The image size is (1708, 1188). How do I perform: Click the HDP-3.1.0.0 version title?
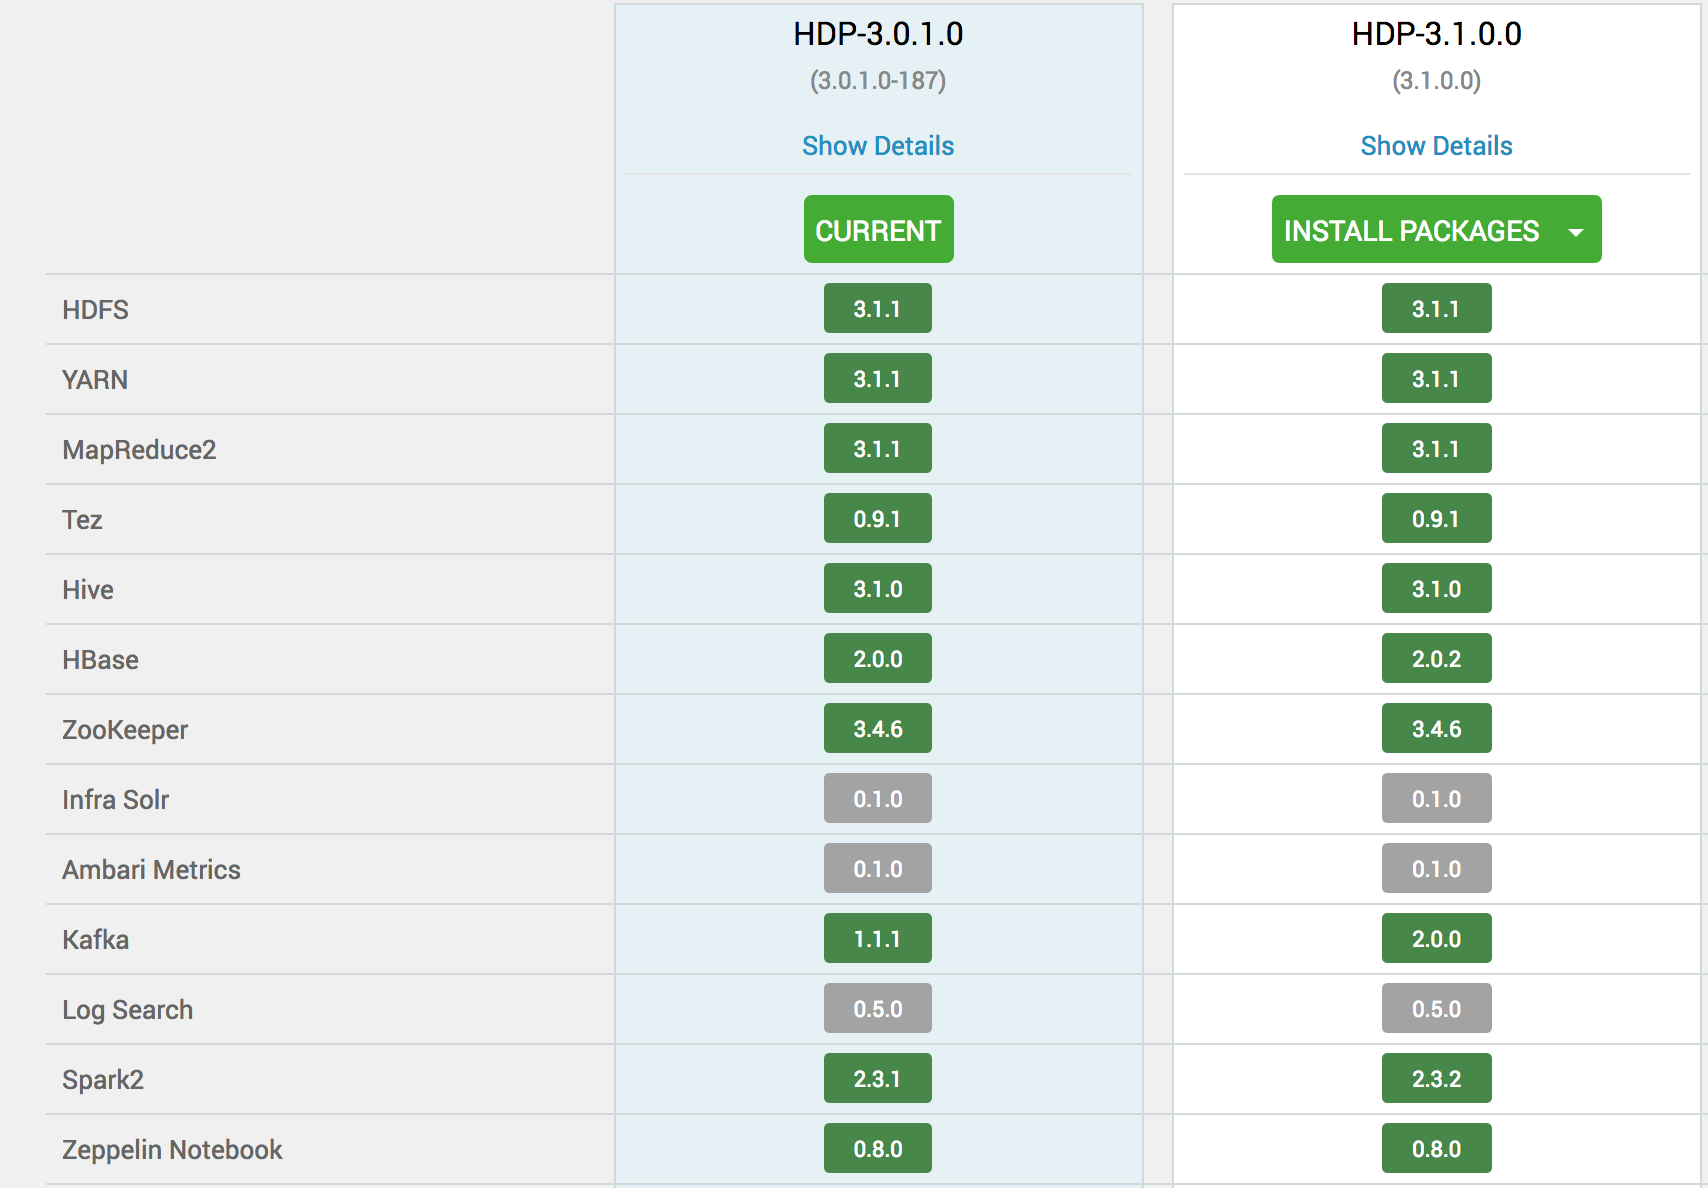click(1436, 34)
